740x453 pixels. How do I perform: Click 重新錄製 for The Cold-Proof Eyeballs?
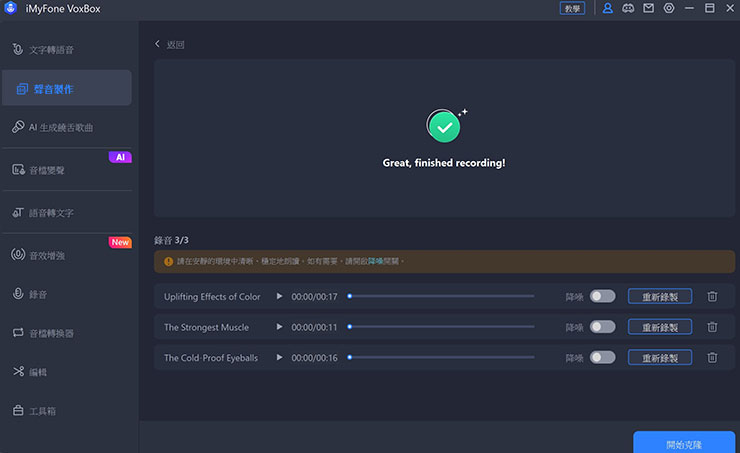pos(659,357)
